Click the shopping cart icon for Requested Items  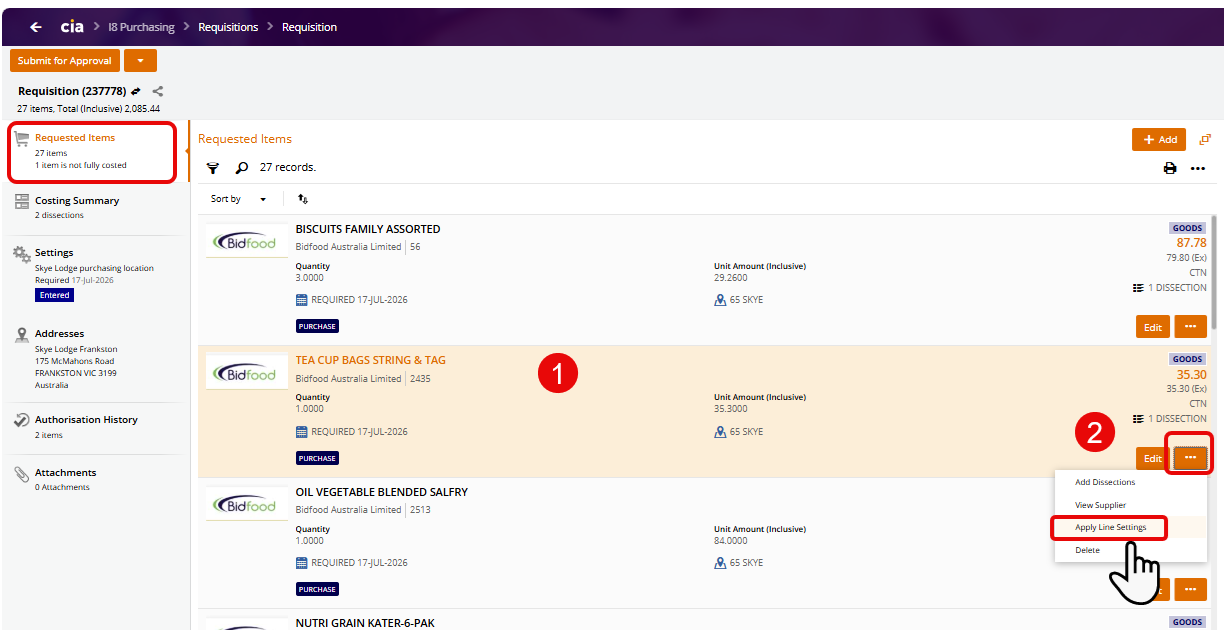click(22, 139)
